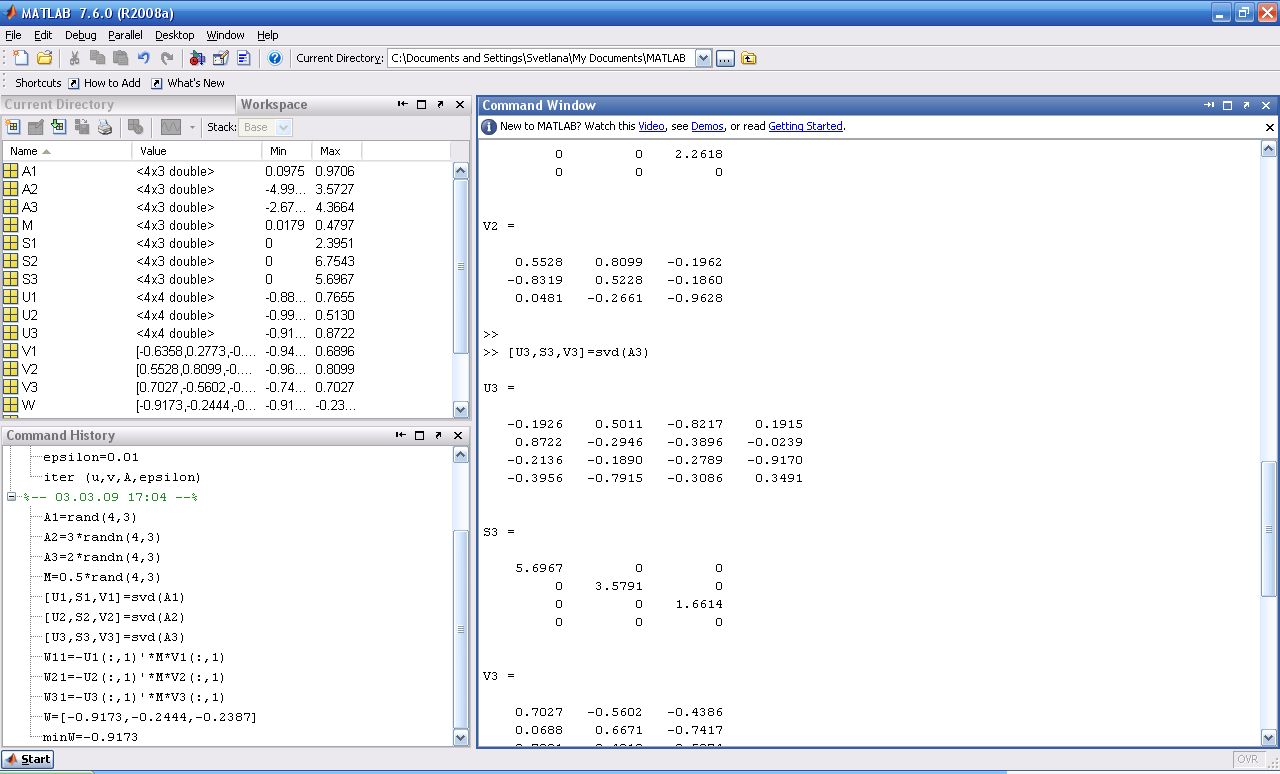Select variable W in the Workspace
Screen dimensions: 1280x774
tap(228, 405)
